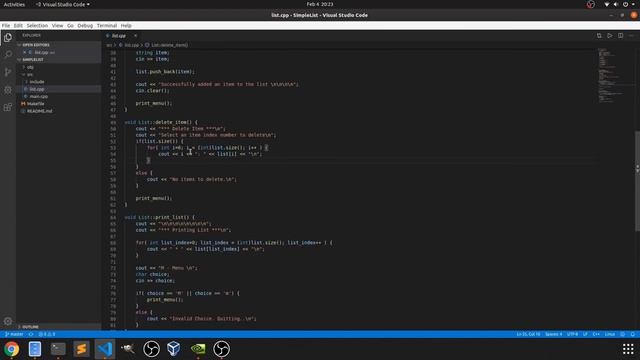Click the Linux configuration indicator
640x360 pixels.
[x=610, y=334]
